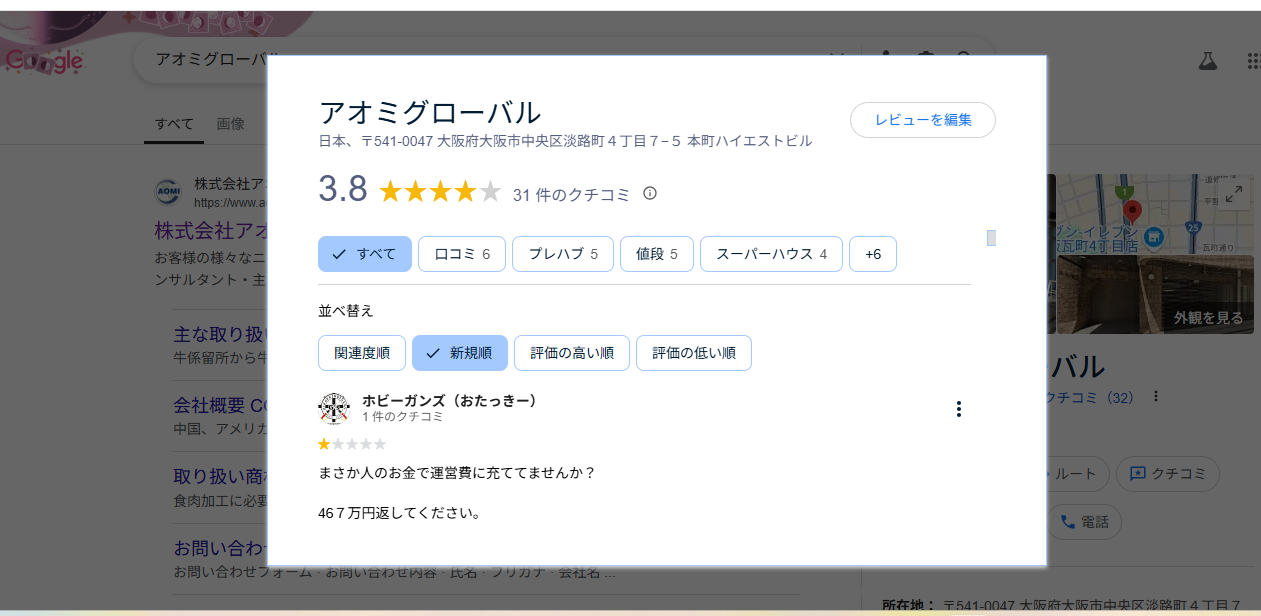Select the すべて review filter chip
Image resolution: width=1261 pixels, height=616 pixels.
click(365, 254)
